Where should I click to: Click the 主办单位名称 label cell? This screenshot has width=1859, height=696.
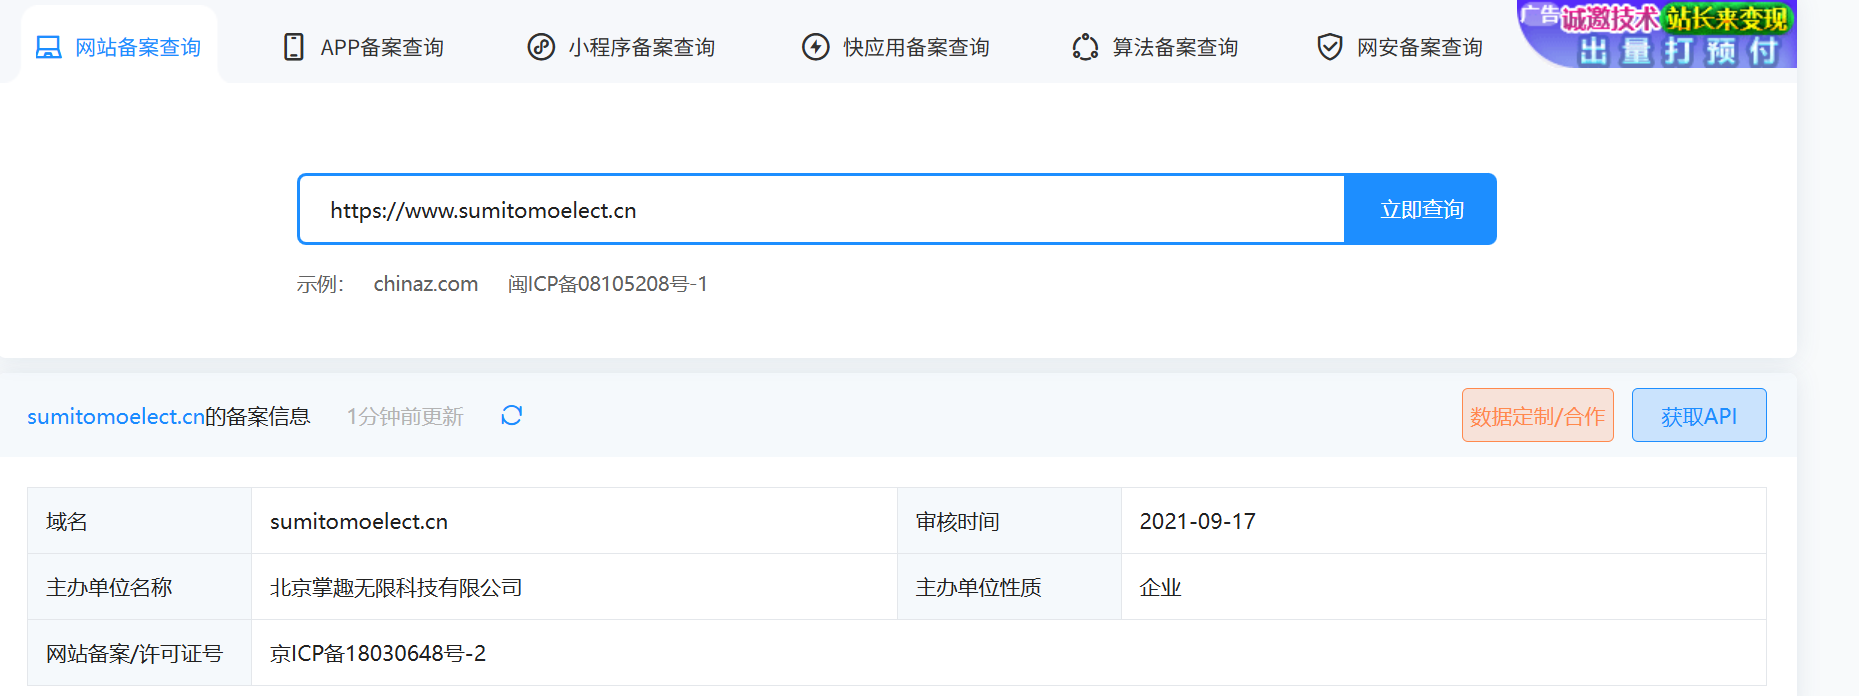click(x=139, y=587)
